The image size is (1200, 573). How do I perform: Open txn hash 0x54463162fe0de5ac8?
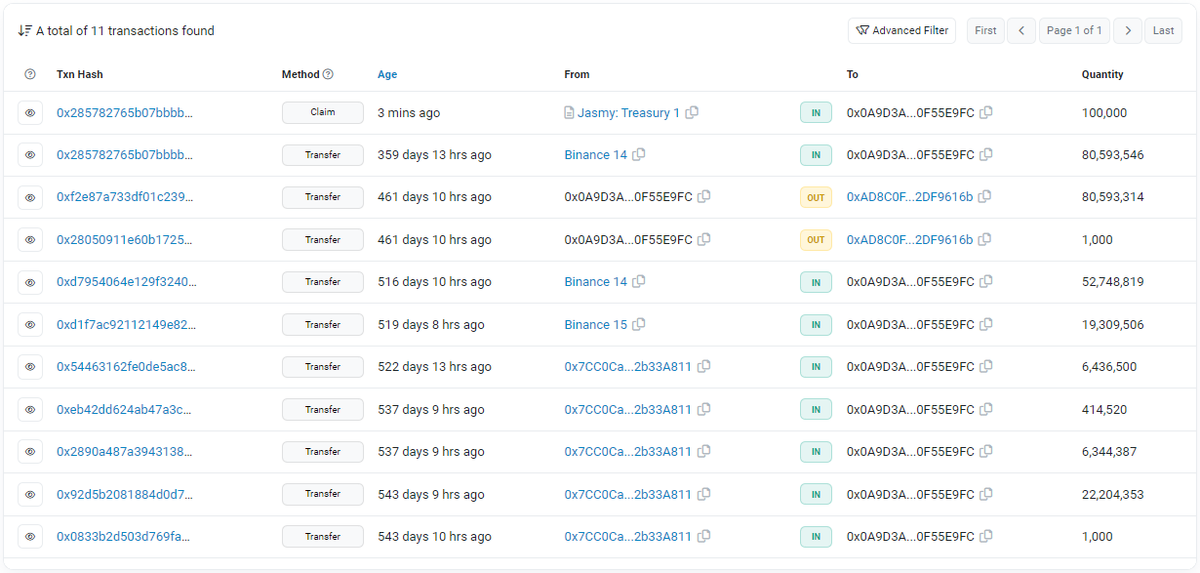127,367
